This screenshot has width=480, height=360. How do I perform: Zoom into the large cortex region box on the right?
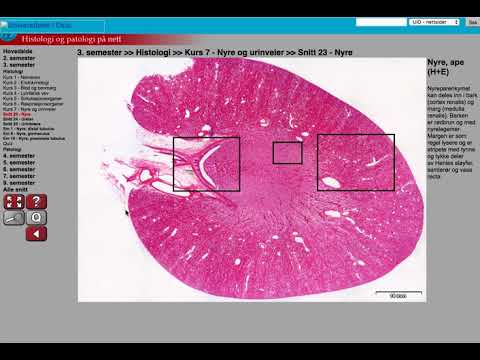(356, 162)
